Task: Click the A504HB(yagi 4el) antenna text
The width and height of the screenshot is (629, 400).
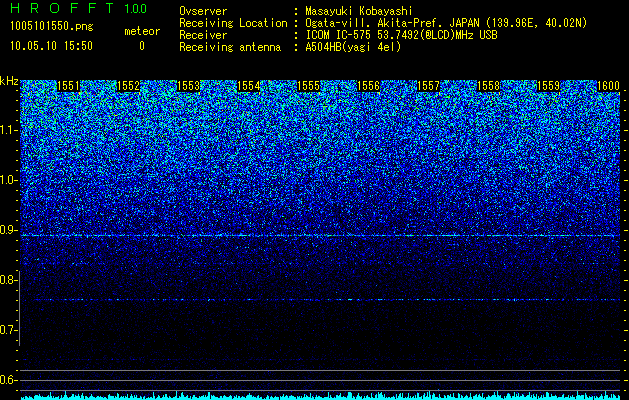Action: (353, 47)
